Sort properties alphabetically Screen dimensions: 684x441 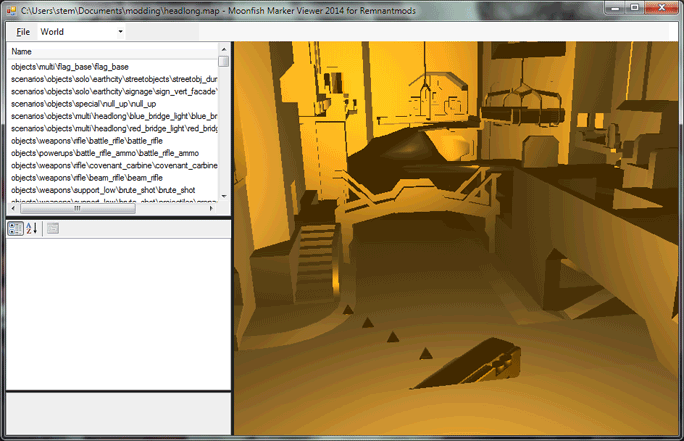[31, 229]
